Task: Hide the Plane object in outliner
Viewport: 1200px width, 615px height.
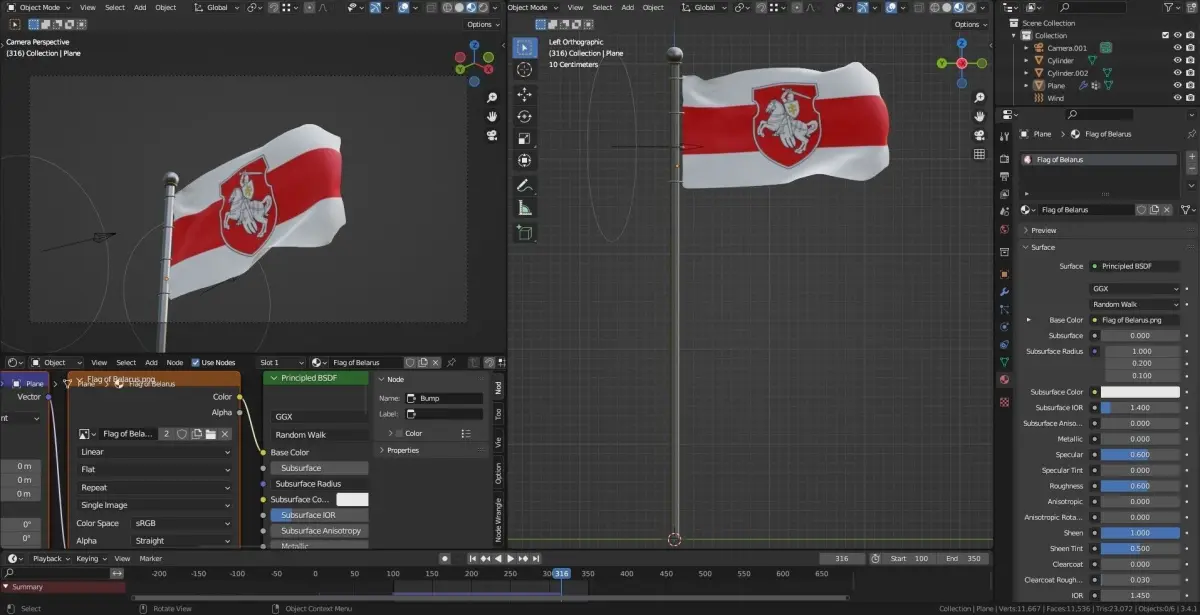Action: click(x=1177, y=86)
